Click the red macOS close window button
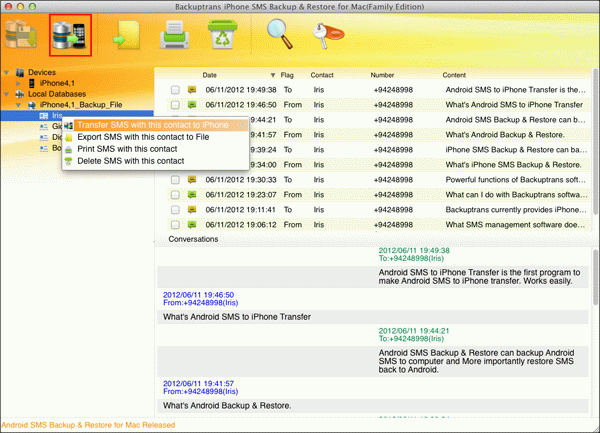The height and width of the screenshot is (433, 600). pos(8,6)
